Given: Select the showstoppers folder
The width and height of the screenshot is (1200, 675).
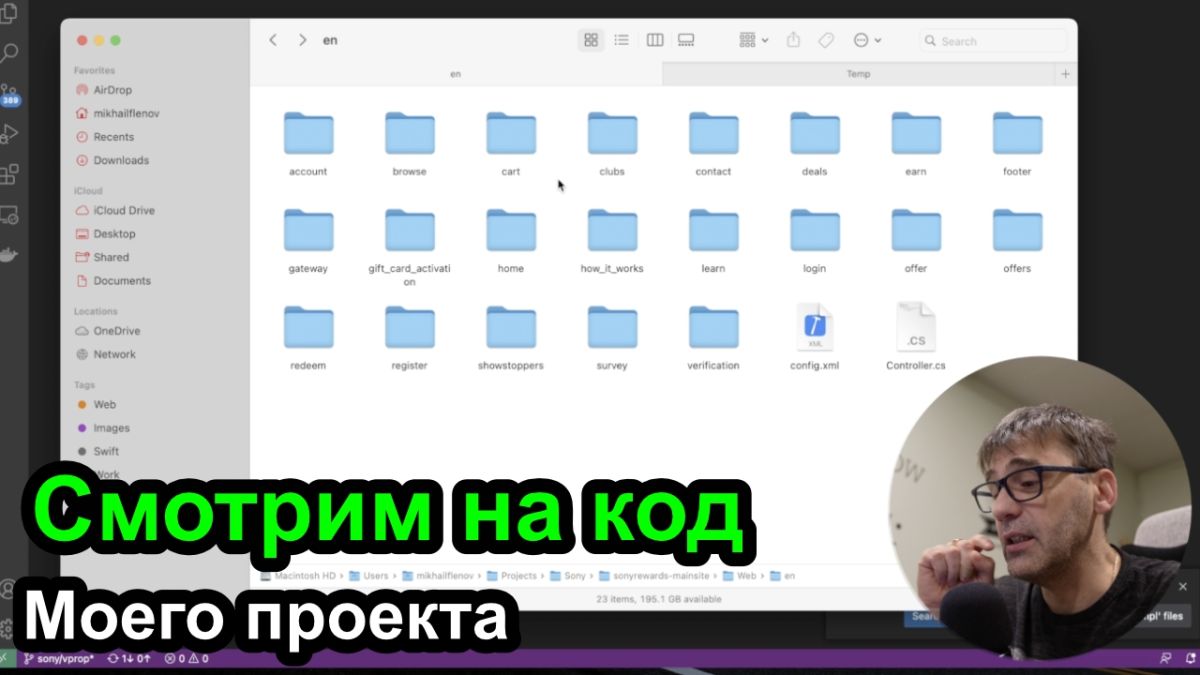Looking at the screenshot, I should (511, 328).
